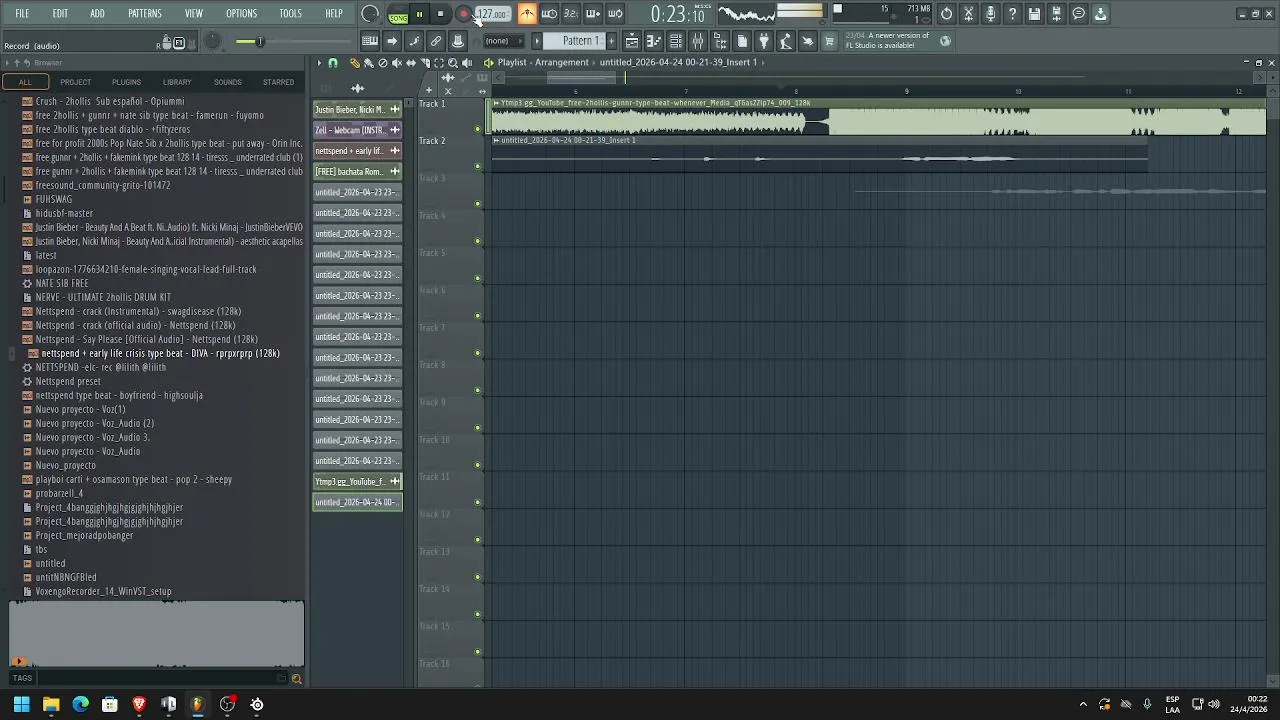
Task: Expand the NATE SIB FREE folder
Action: point(62,283)
